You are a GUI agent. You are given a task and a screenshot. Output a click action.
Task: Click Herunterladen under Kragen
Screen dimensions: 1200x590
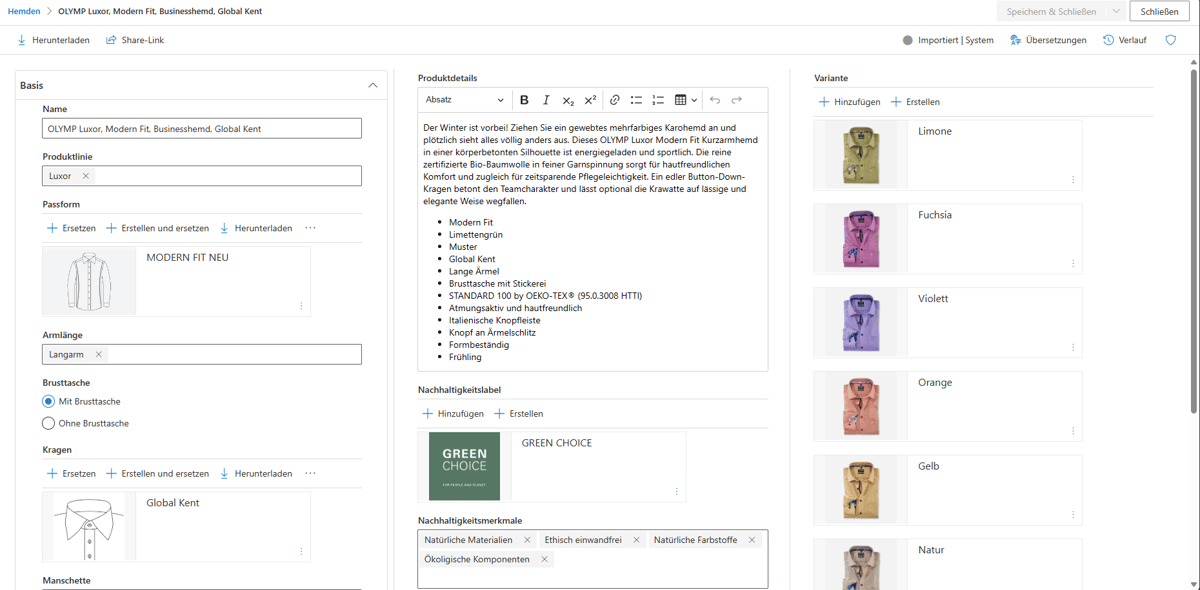point(256,473)
